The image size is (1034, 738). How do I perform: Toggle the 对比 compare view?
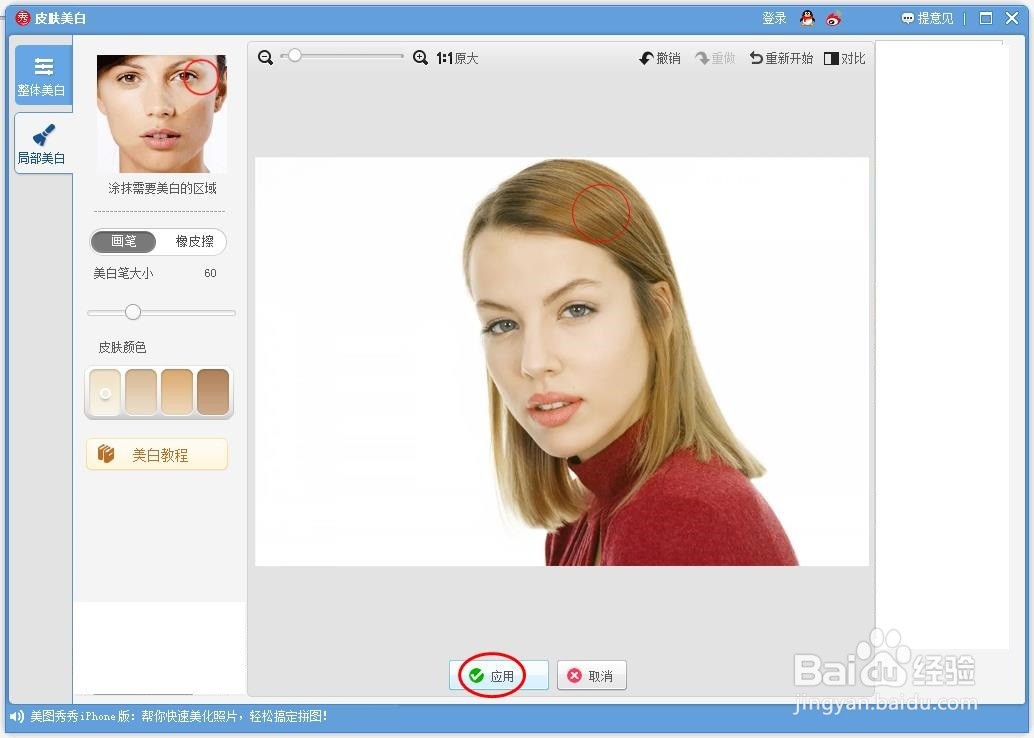[844, 59]
